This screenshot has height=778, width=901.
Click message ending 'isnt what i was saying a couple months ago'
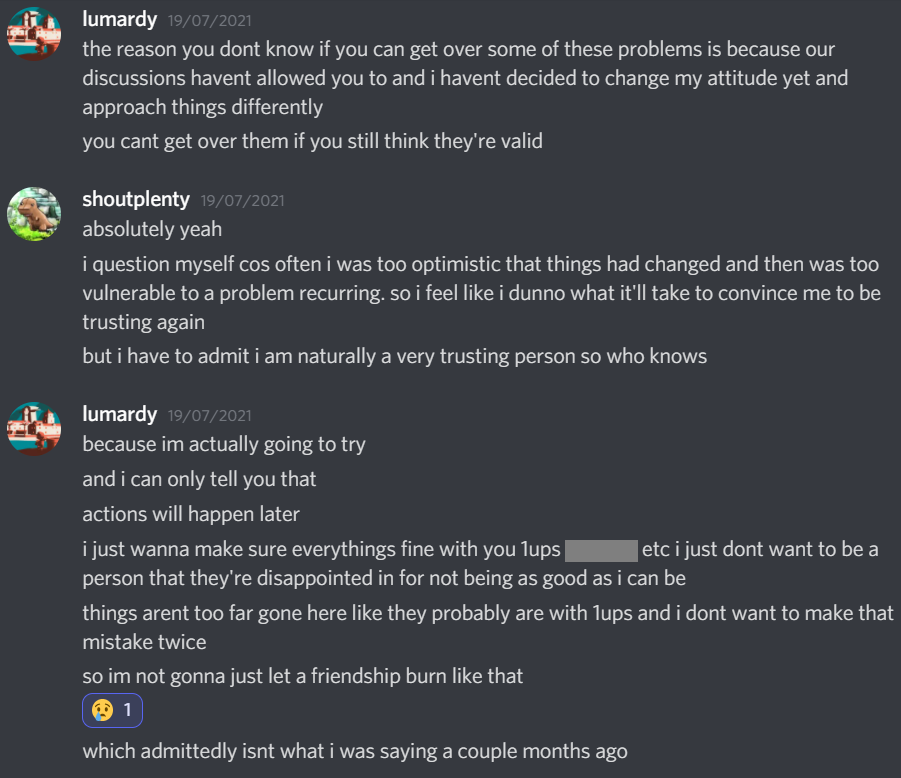[355, 750]
